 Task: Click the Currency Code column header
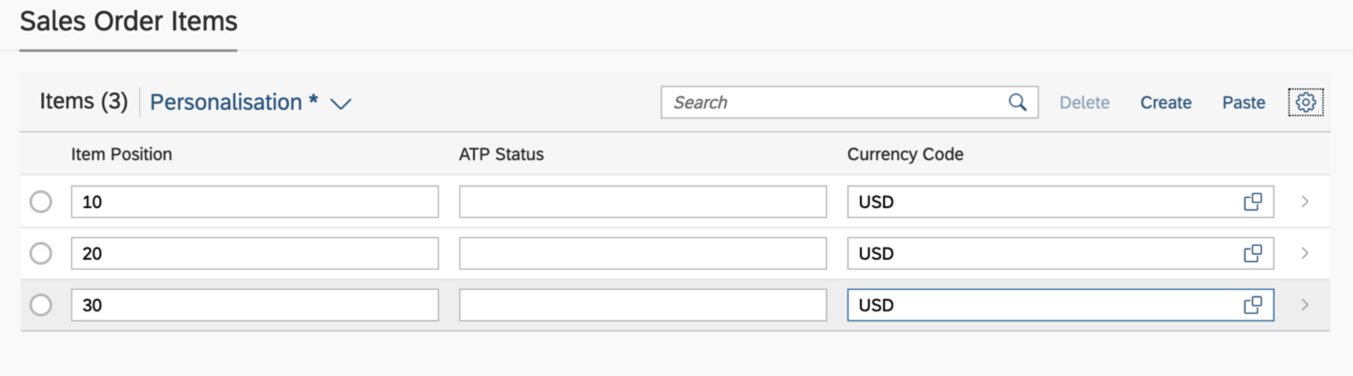coord(905,154)
